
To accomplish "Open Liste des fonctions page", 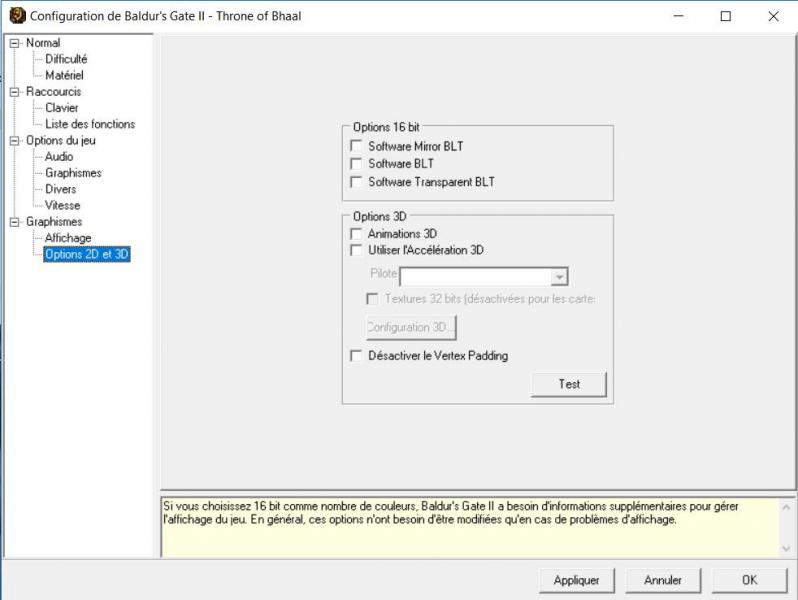I will pos(90,124).
